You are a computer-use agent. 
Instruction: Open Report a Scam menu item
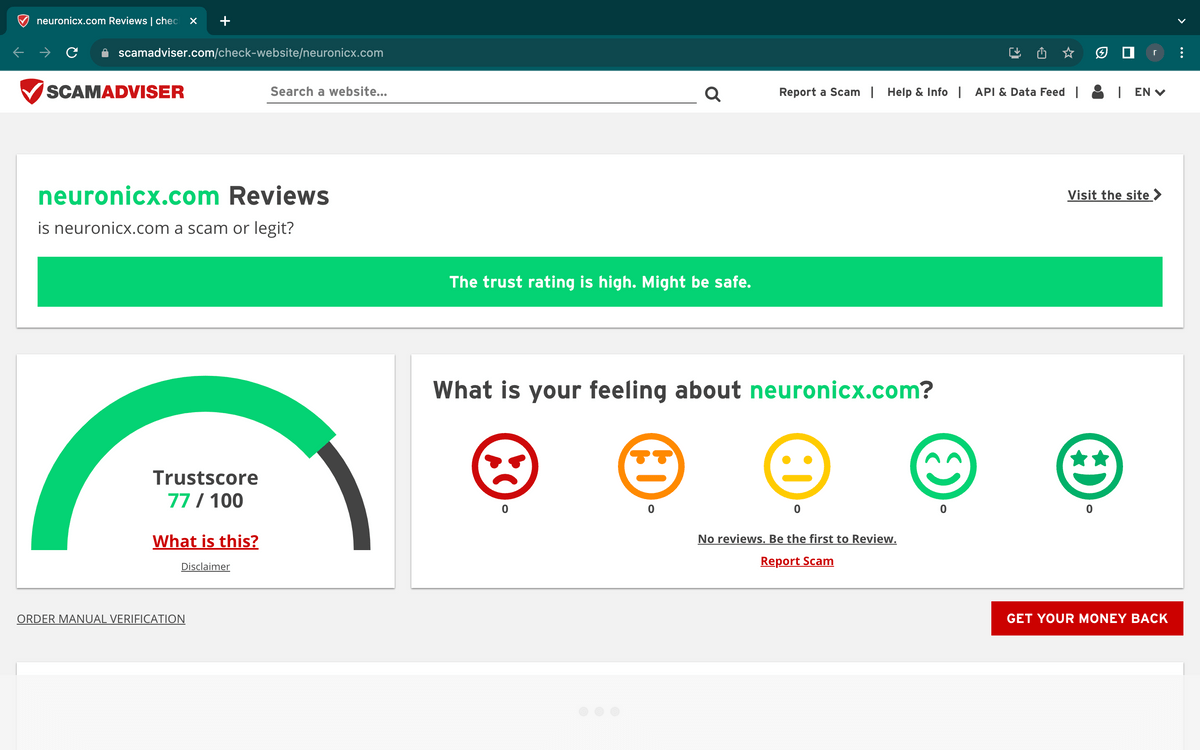[819, 92]
